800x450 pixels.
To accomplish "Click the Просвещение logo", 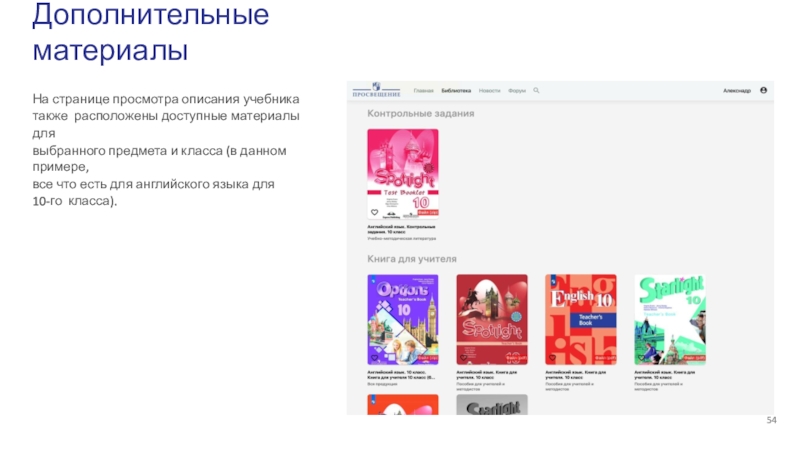I will click(x=377, y=90).
